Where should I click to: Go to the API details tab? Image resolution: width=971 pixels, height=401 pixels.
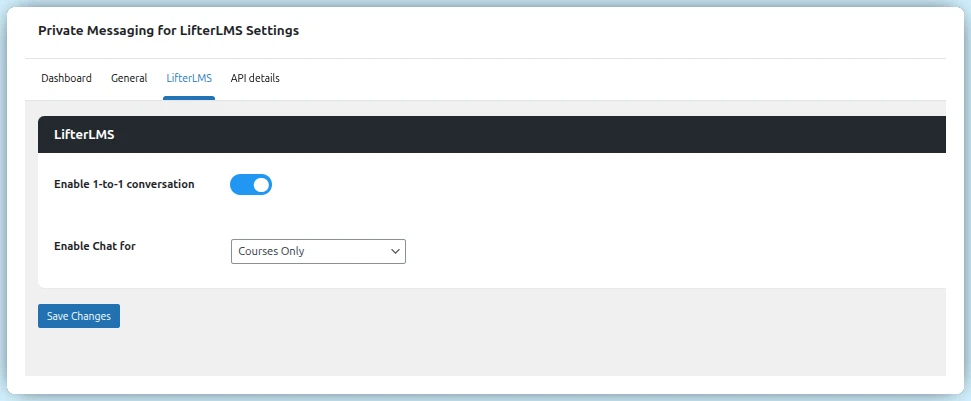[x=255, y=78]
